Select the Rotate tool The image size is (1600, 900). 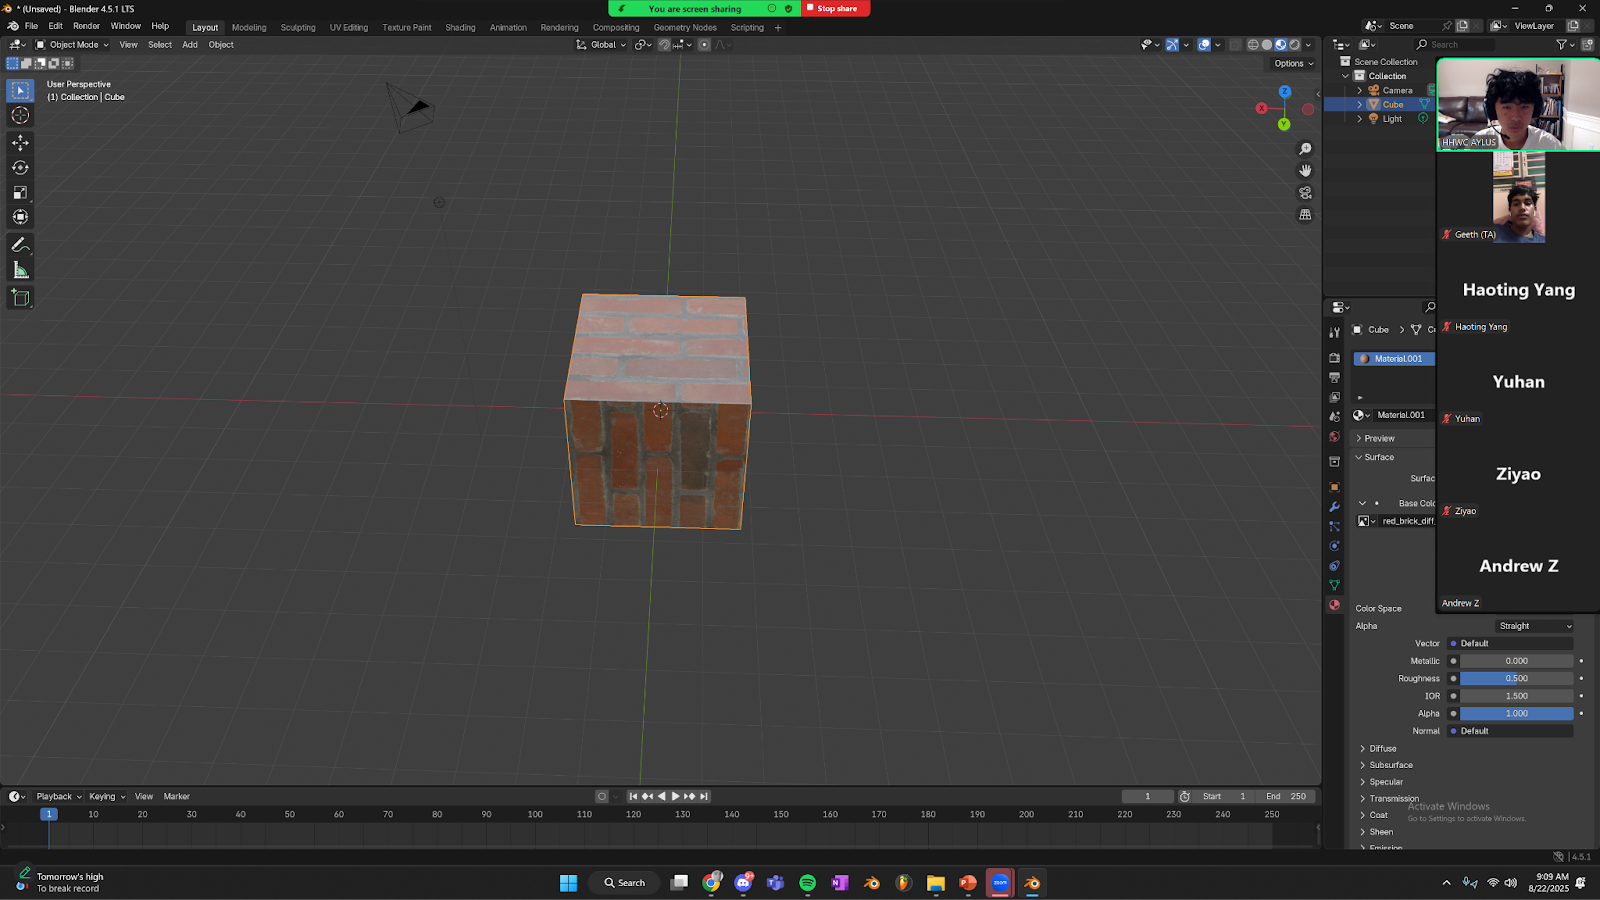coord(20,168)
